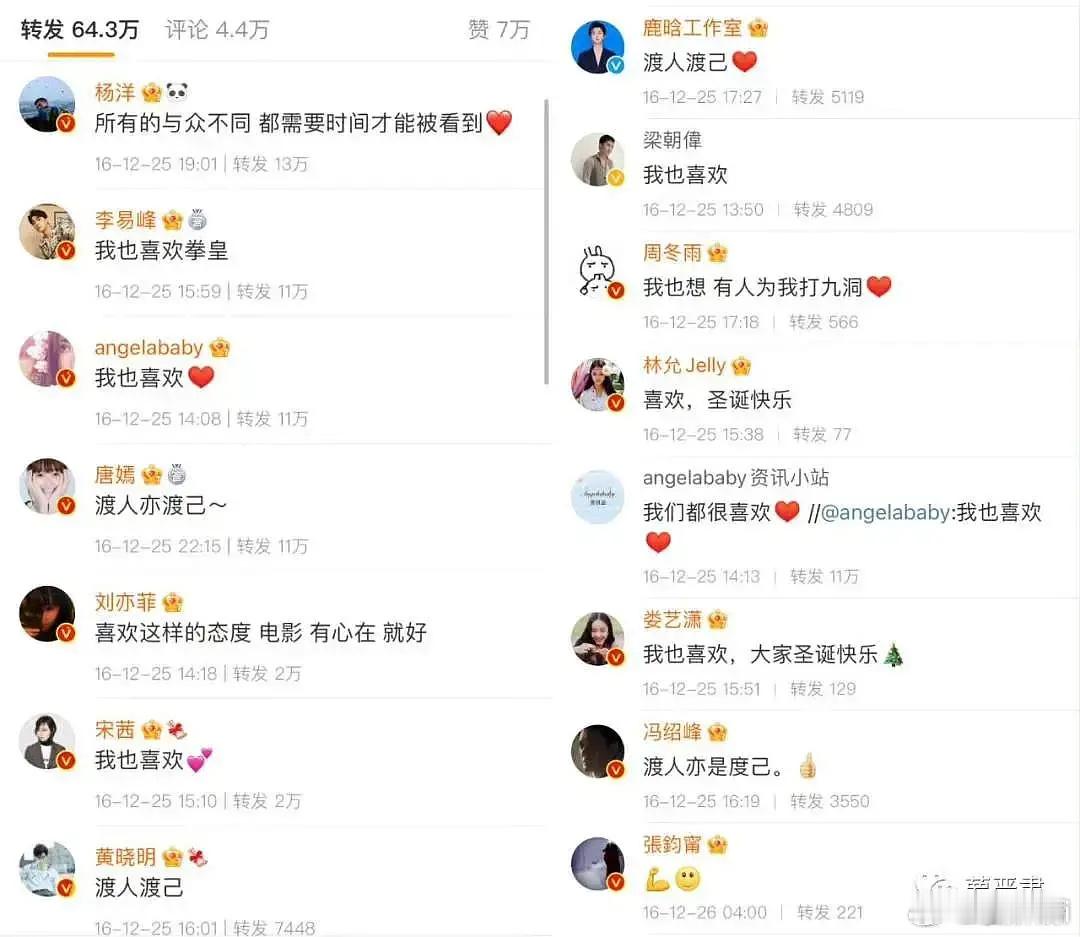Click the panda icon next to 杨洋
The height and width of the screenshot is (937, 1080).
point(177,92)
